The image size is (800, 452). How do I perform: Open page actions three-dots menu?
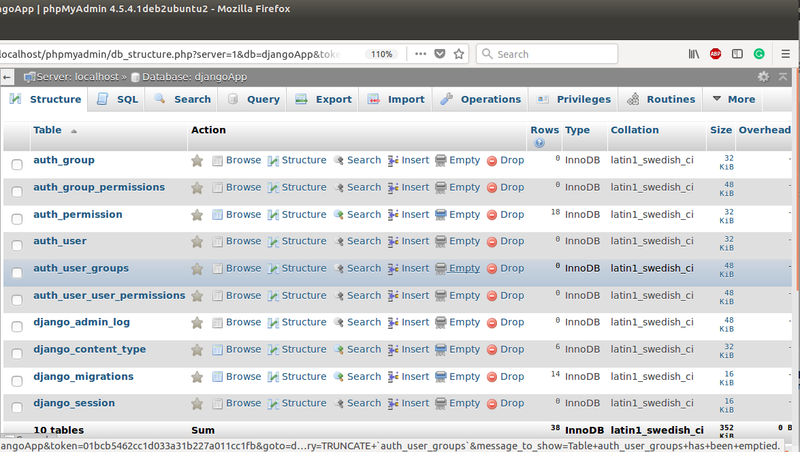pos(420,54)
